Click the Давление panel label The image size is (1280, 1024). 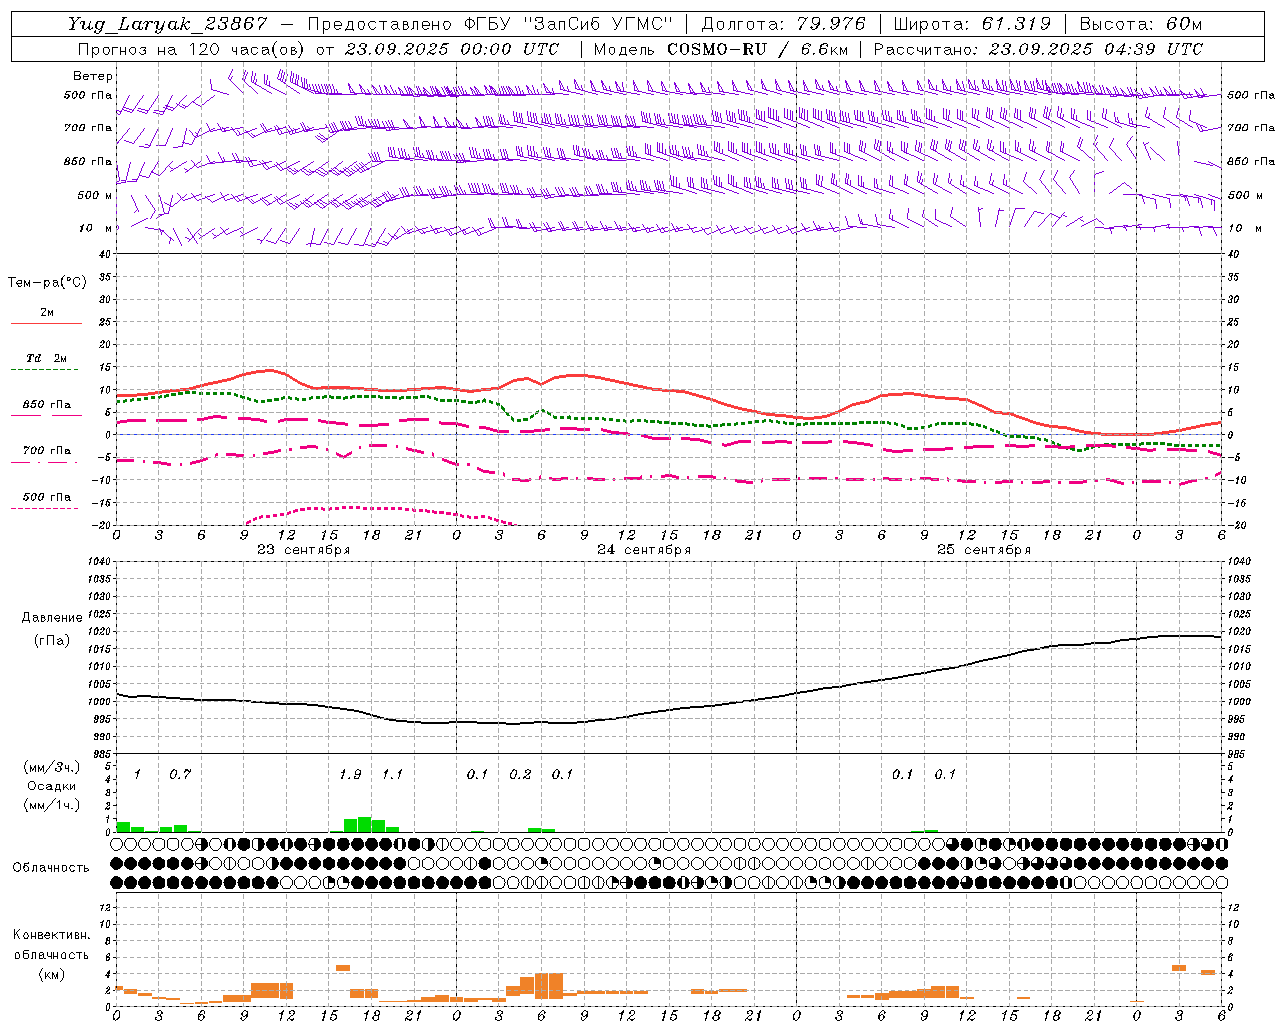tap(50, 618)
